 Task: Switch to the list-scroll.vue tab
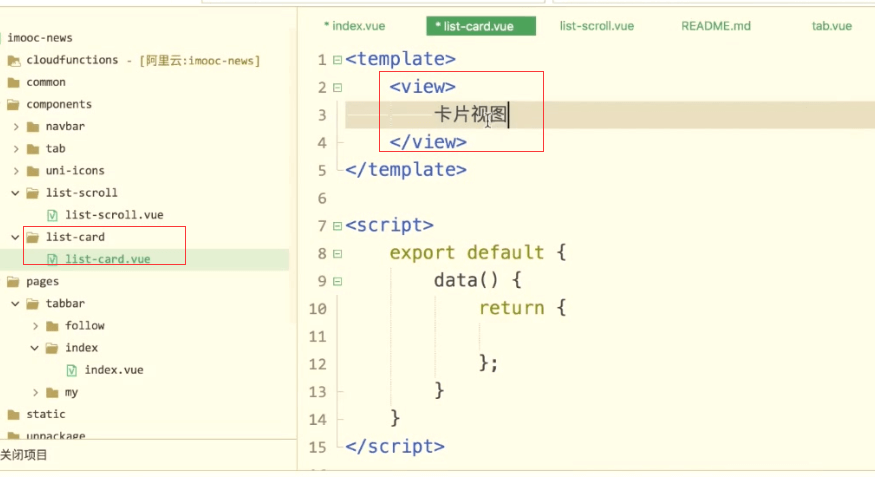[x=597, y=26]
